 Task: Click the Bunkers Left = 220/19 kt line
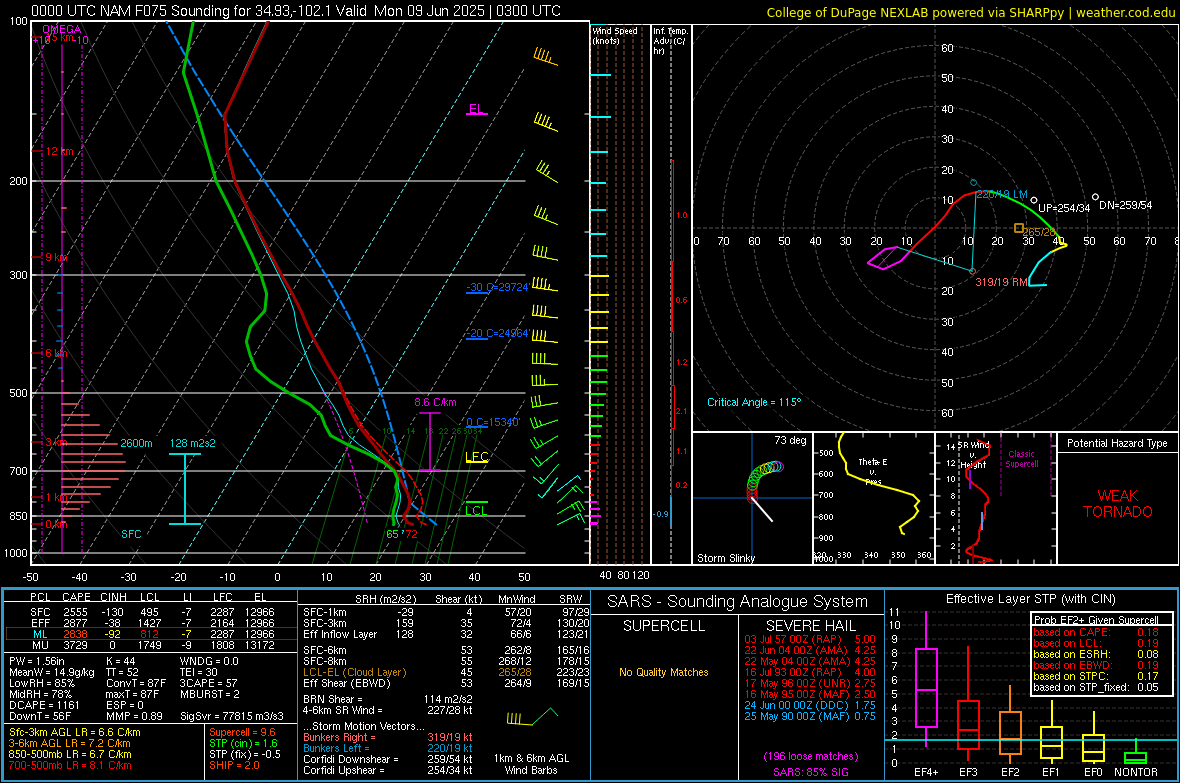coord(387,748)
